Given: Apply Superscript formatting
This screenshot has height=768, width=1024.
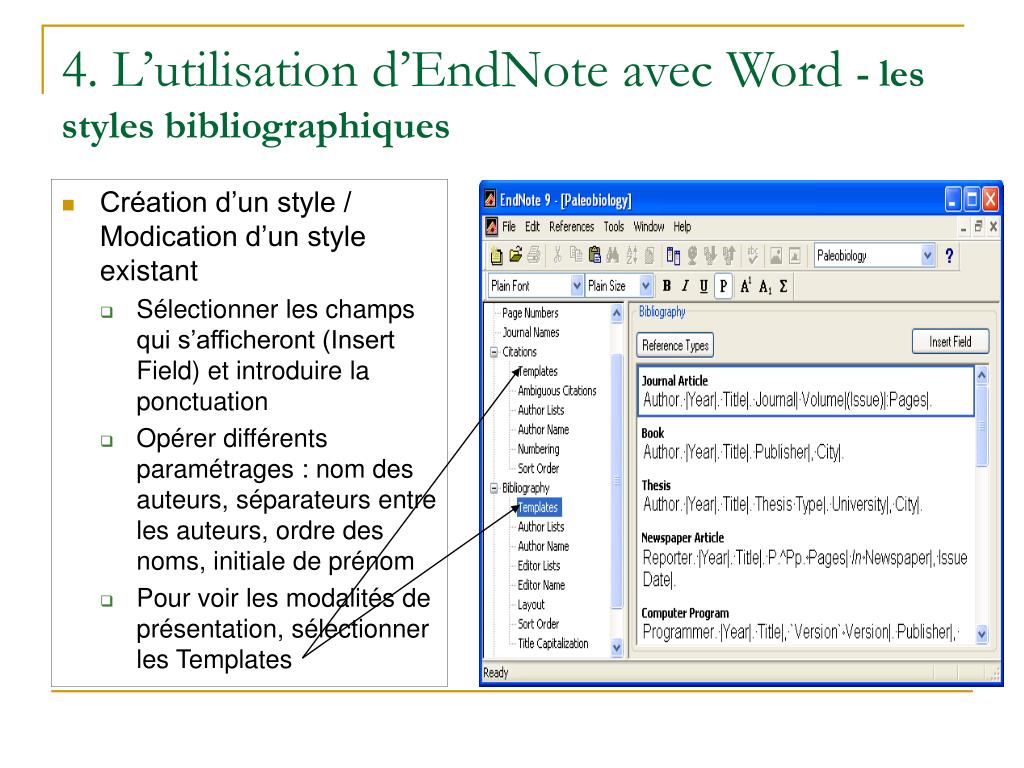Looking at the screenshot, I should (746, 286).
